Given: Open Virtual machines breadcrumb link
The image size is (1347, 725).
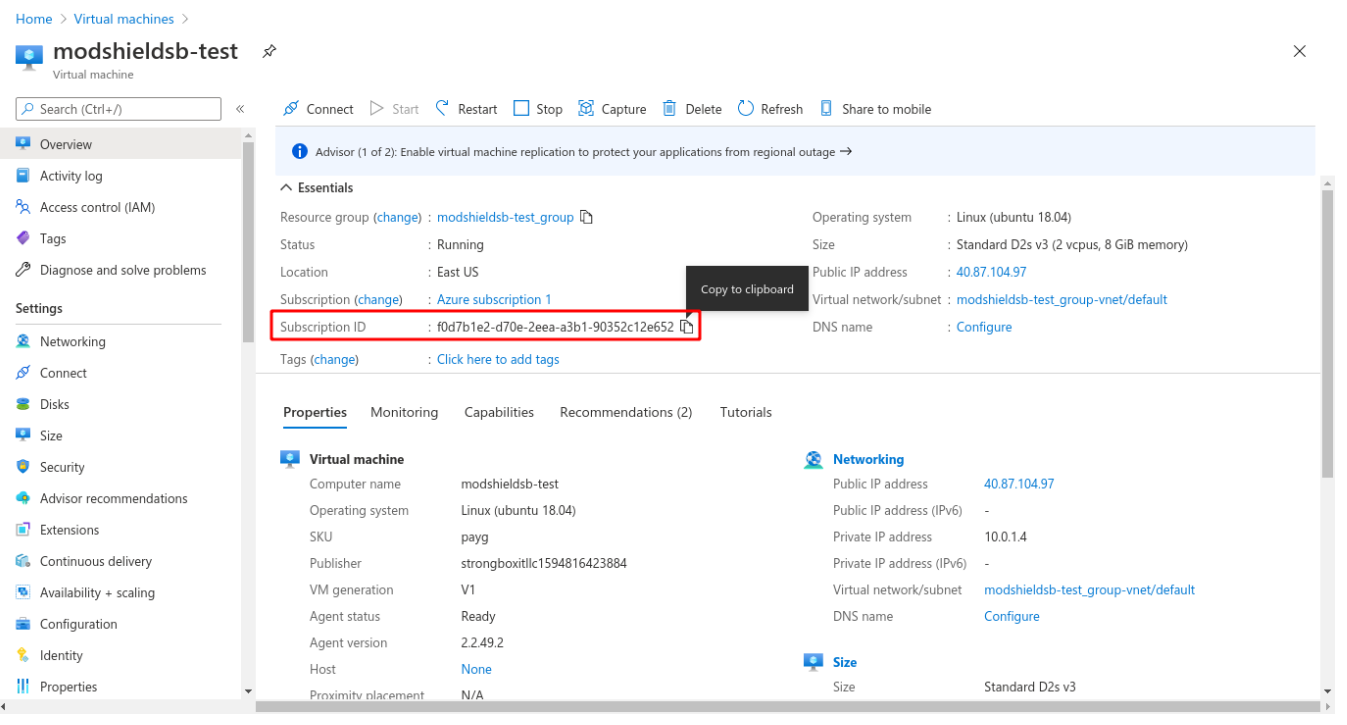Looking at the screenshot, I should click(124, 19).
